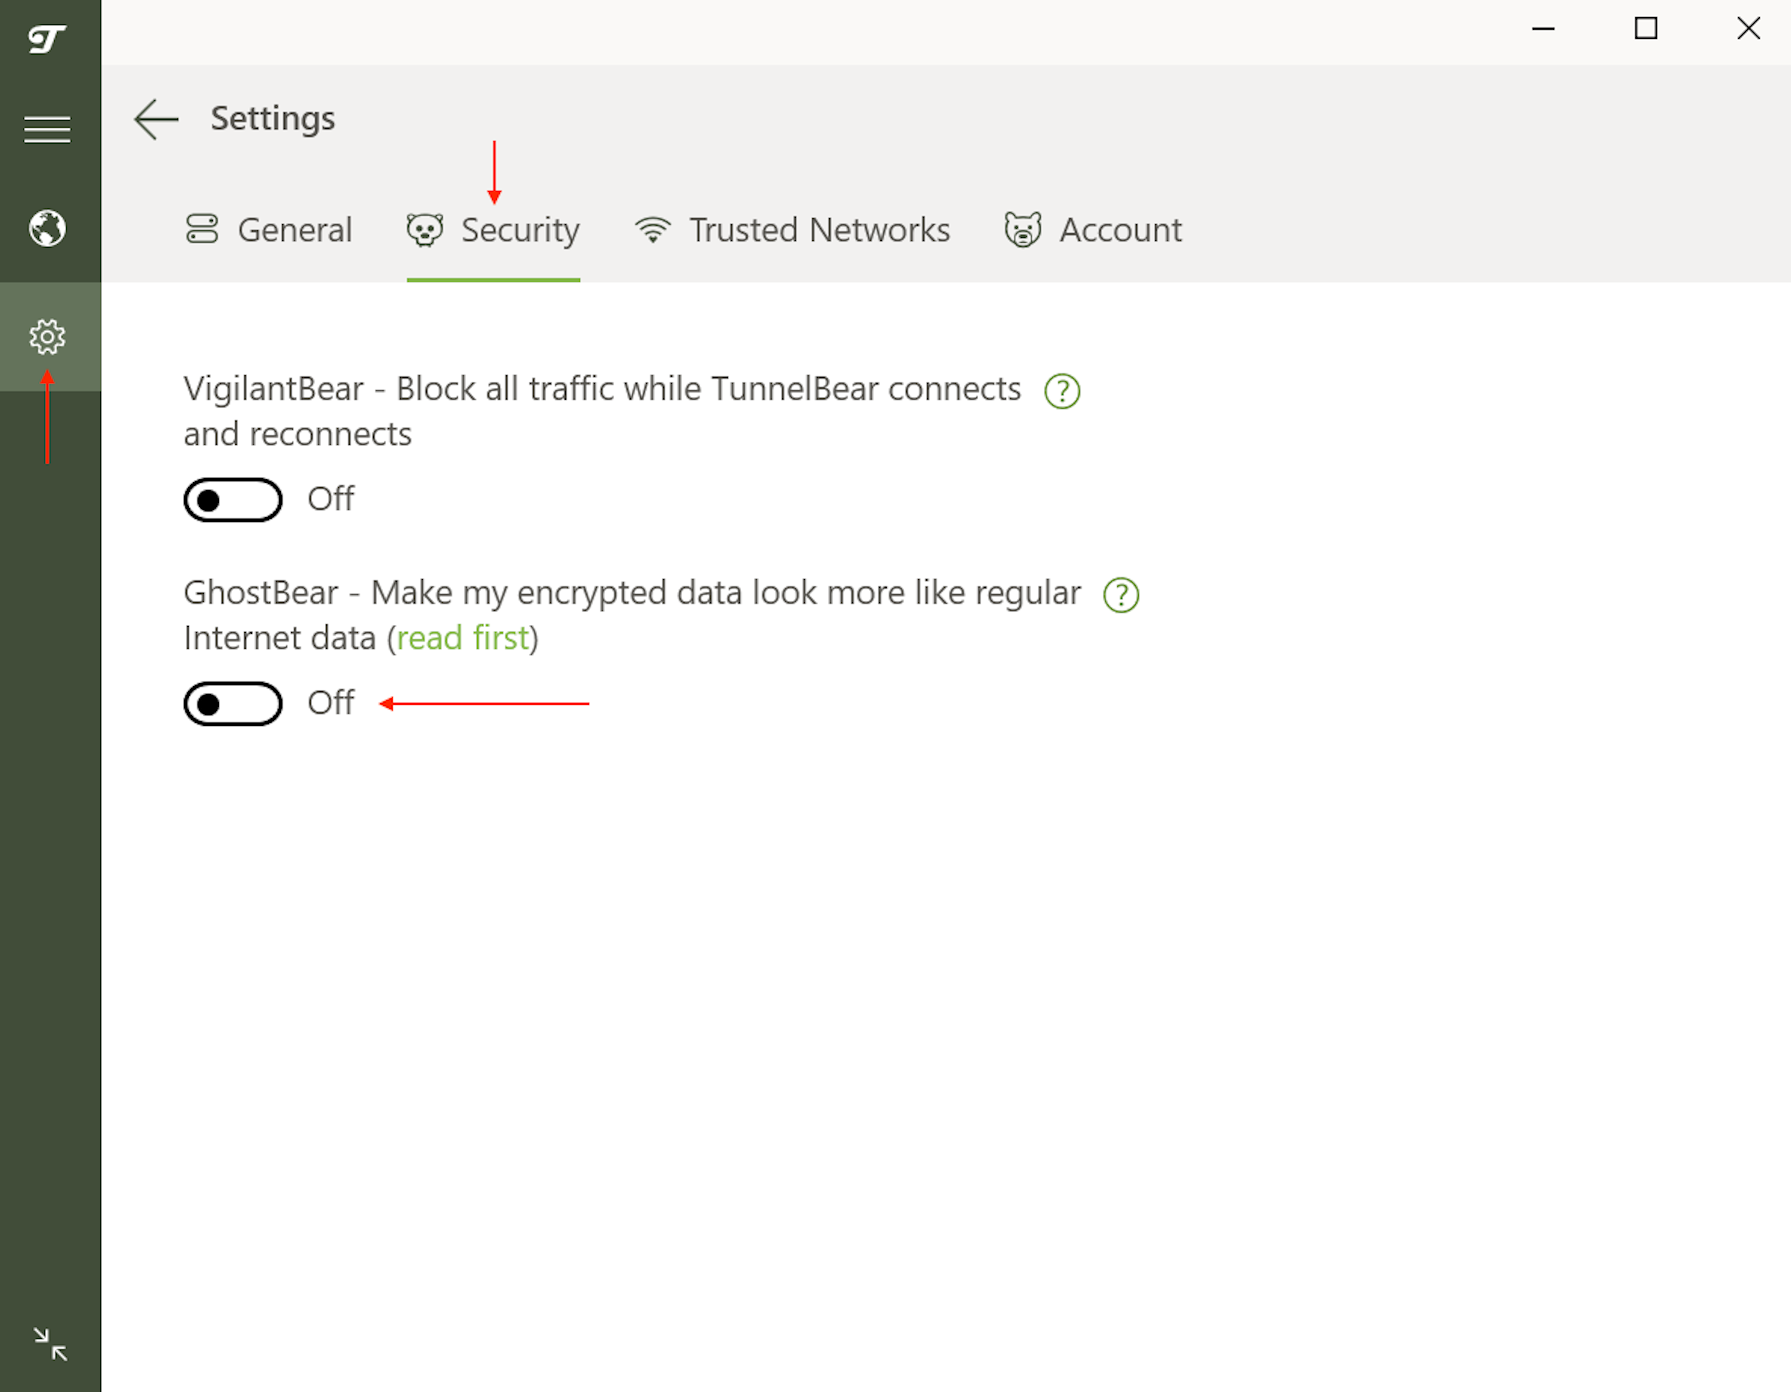Close the TunnelBear window
Image resolution: width=1791 pixels, height=1392 pixels.
1748,29
